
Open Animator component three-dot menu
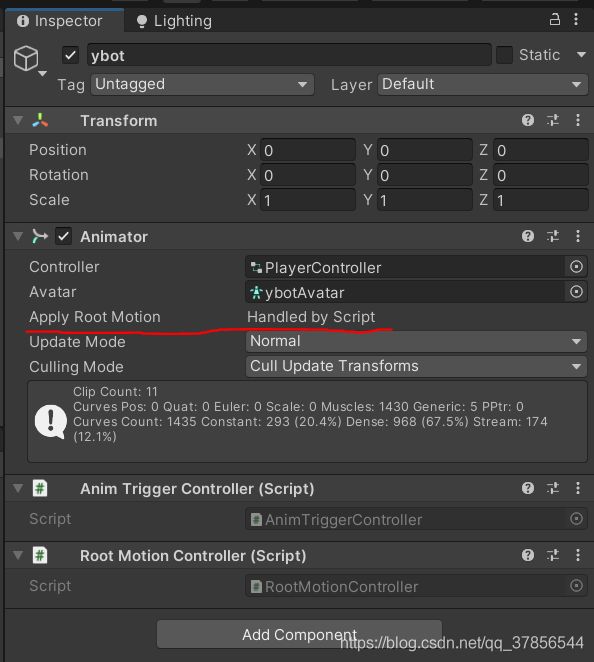(578, 236)
